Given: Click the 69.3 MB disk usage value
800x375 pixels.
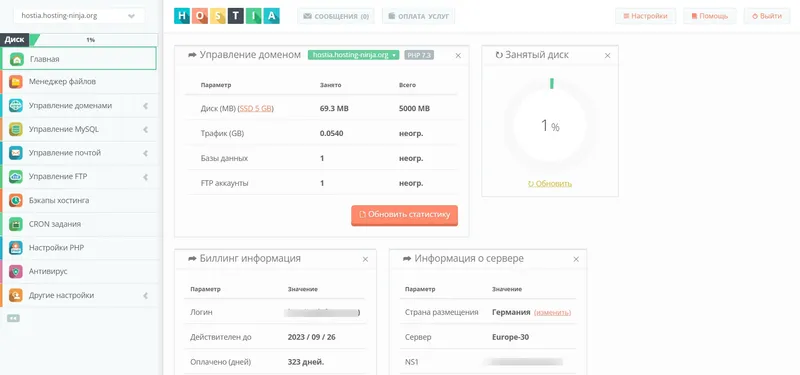Looking at the screenshot, I should click(x=334, y=109).
